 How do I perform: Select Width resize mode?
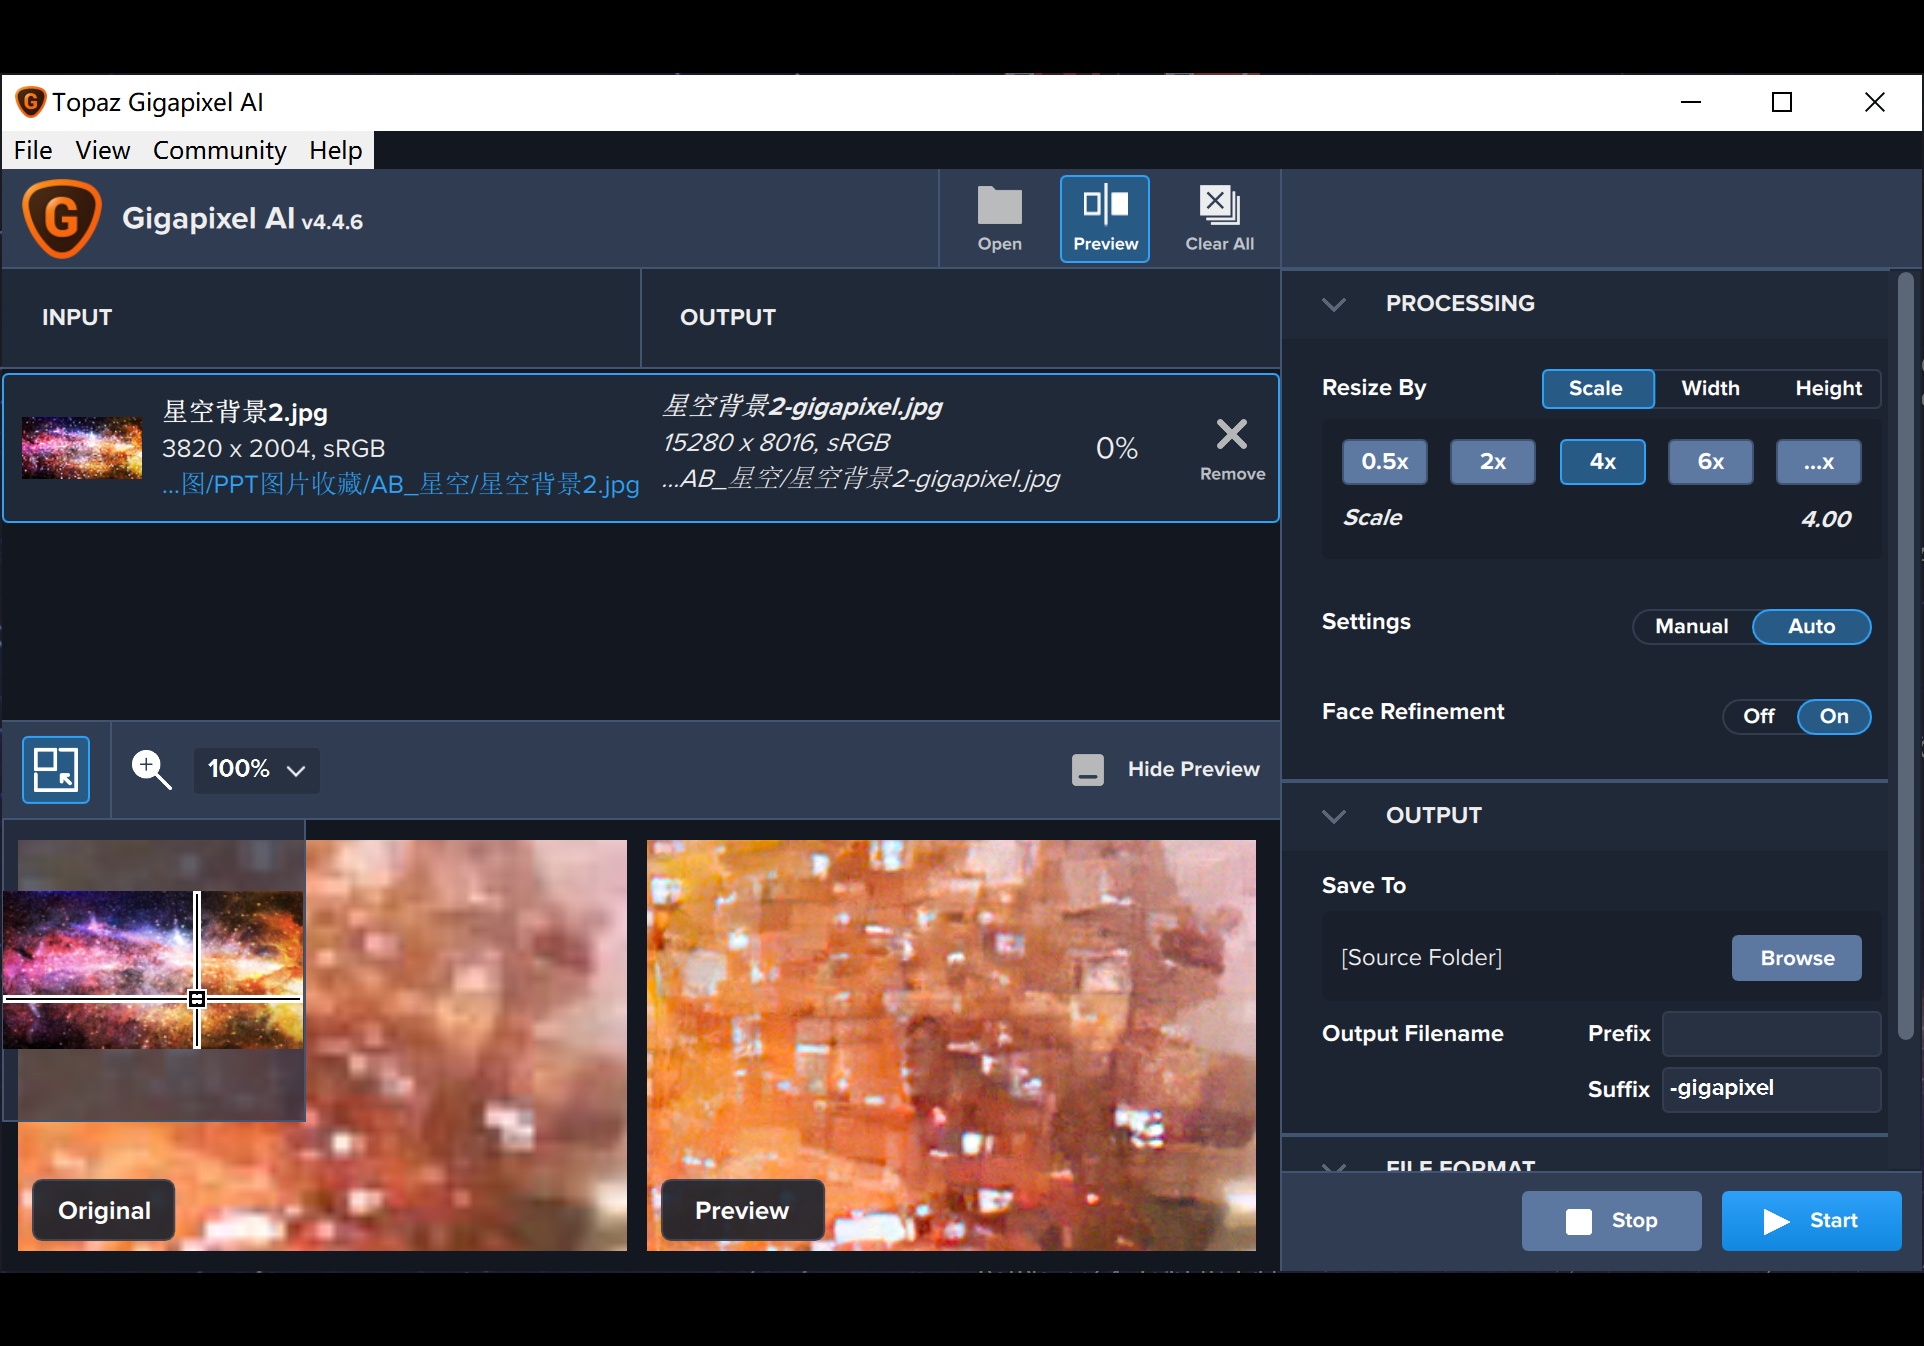(x=1710, y=388)
